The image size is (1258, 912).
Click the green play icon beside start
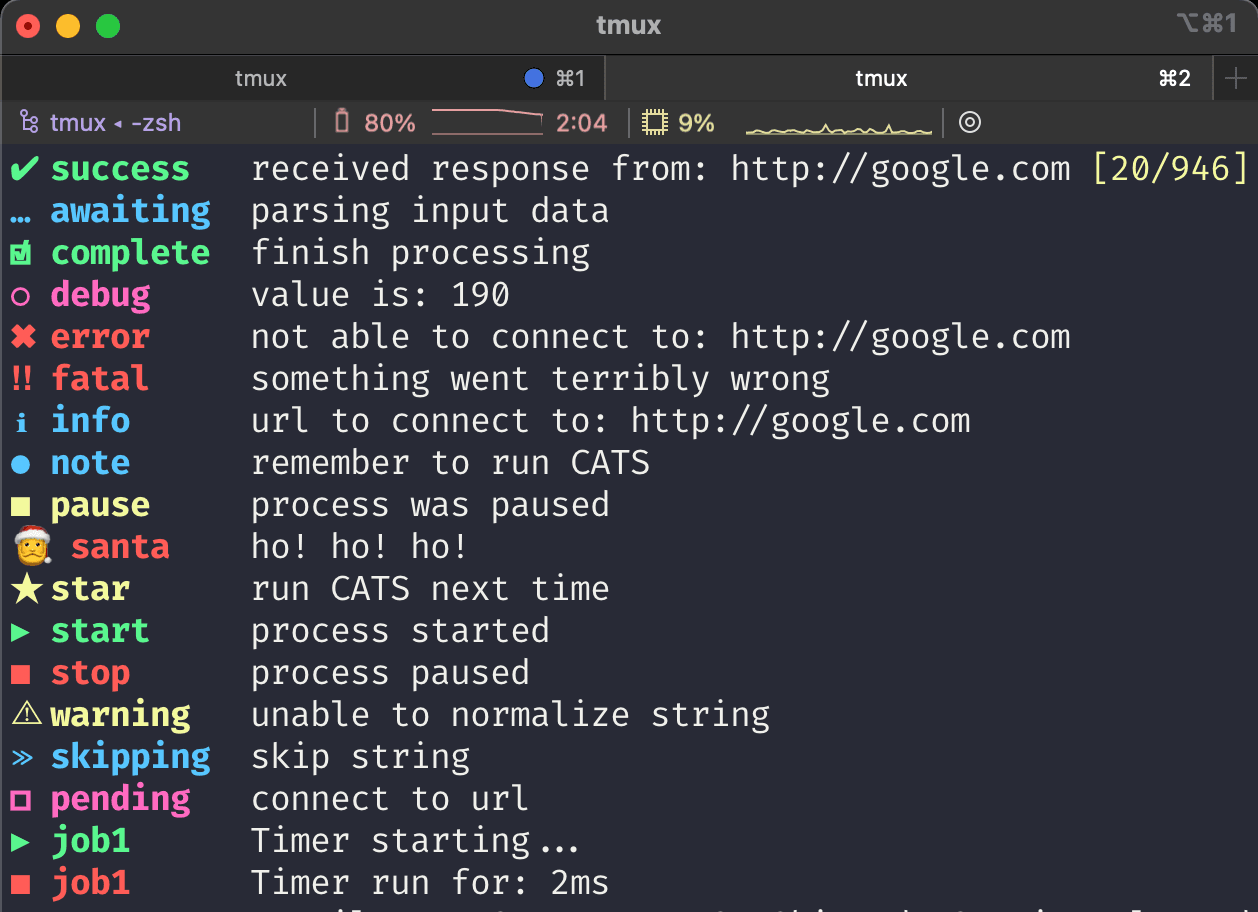(21, 631)
